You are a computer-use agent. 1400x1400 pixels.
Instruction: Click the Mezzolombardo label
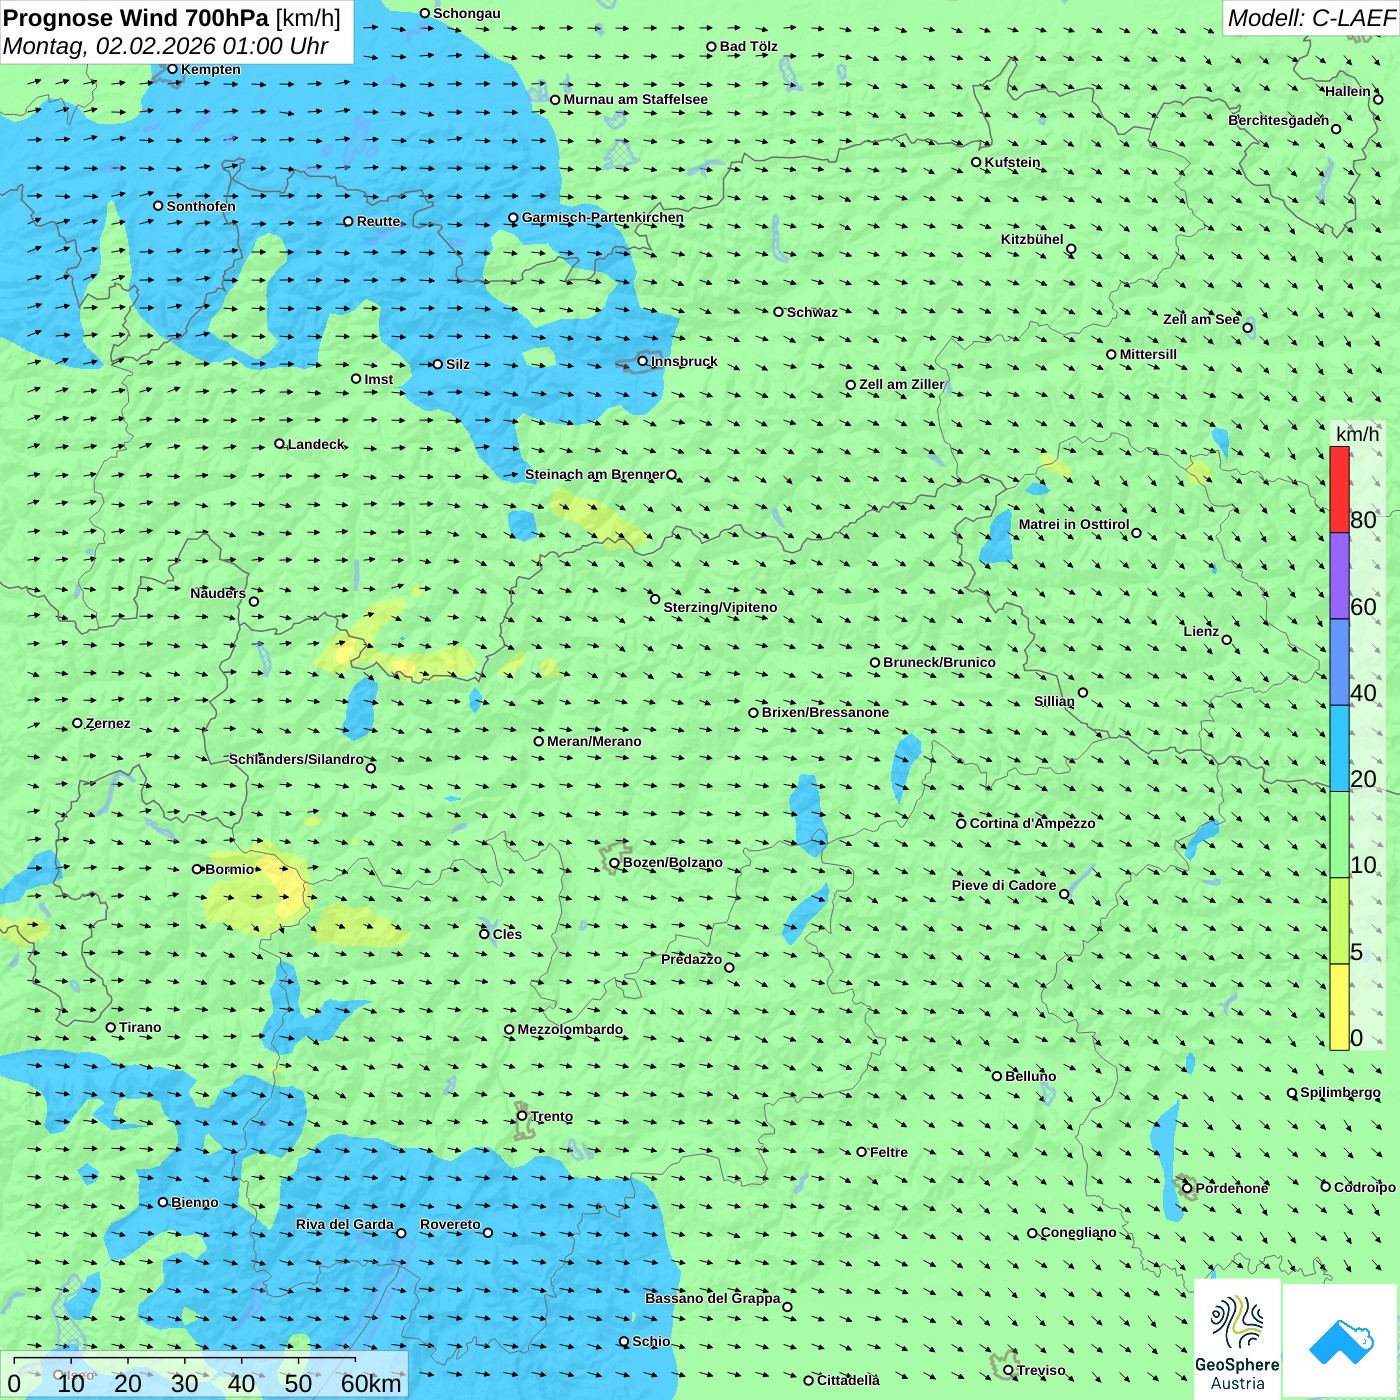(570, 1029)
